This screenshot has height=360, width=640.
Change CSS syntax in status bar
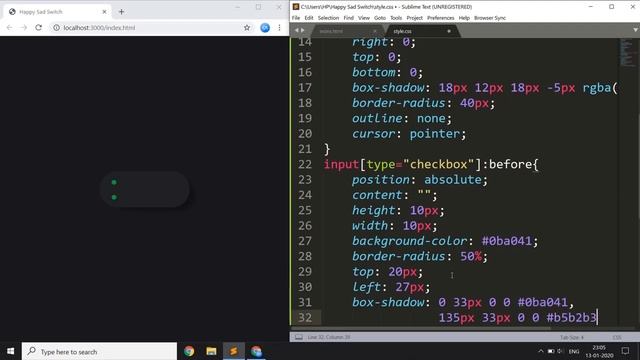[617, 338]
